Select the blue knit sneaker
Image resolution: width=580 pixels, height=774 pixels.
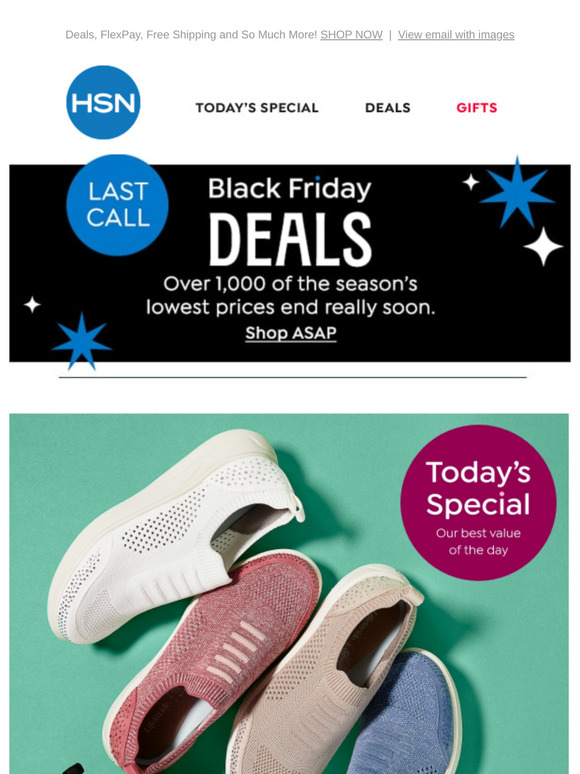click(x=405, y=716)
